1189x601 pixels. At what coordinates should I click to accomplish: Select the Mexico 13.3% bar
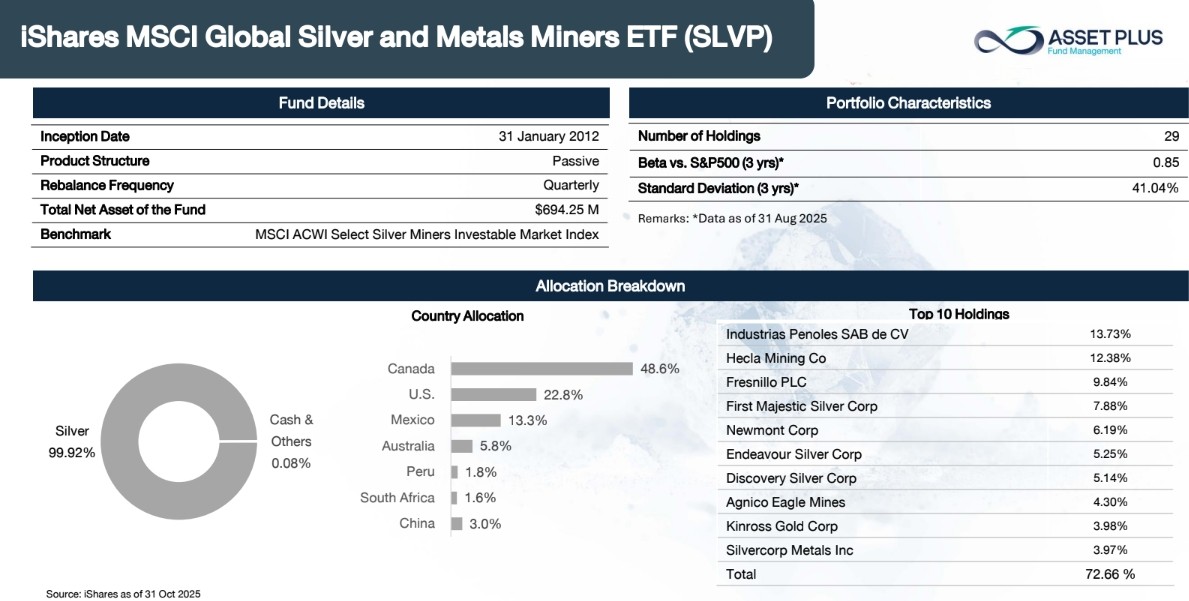tap(475, 421)
